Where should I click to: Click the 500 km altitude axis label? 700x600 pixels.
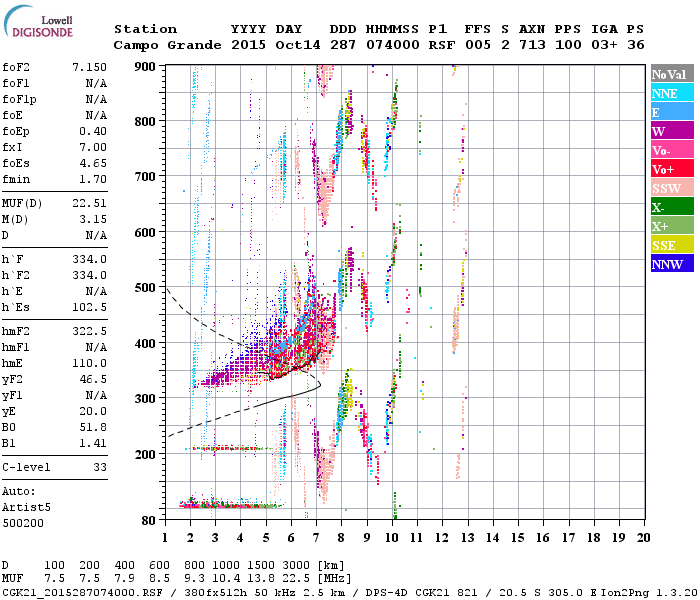click(145, 288)
